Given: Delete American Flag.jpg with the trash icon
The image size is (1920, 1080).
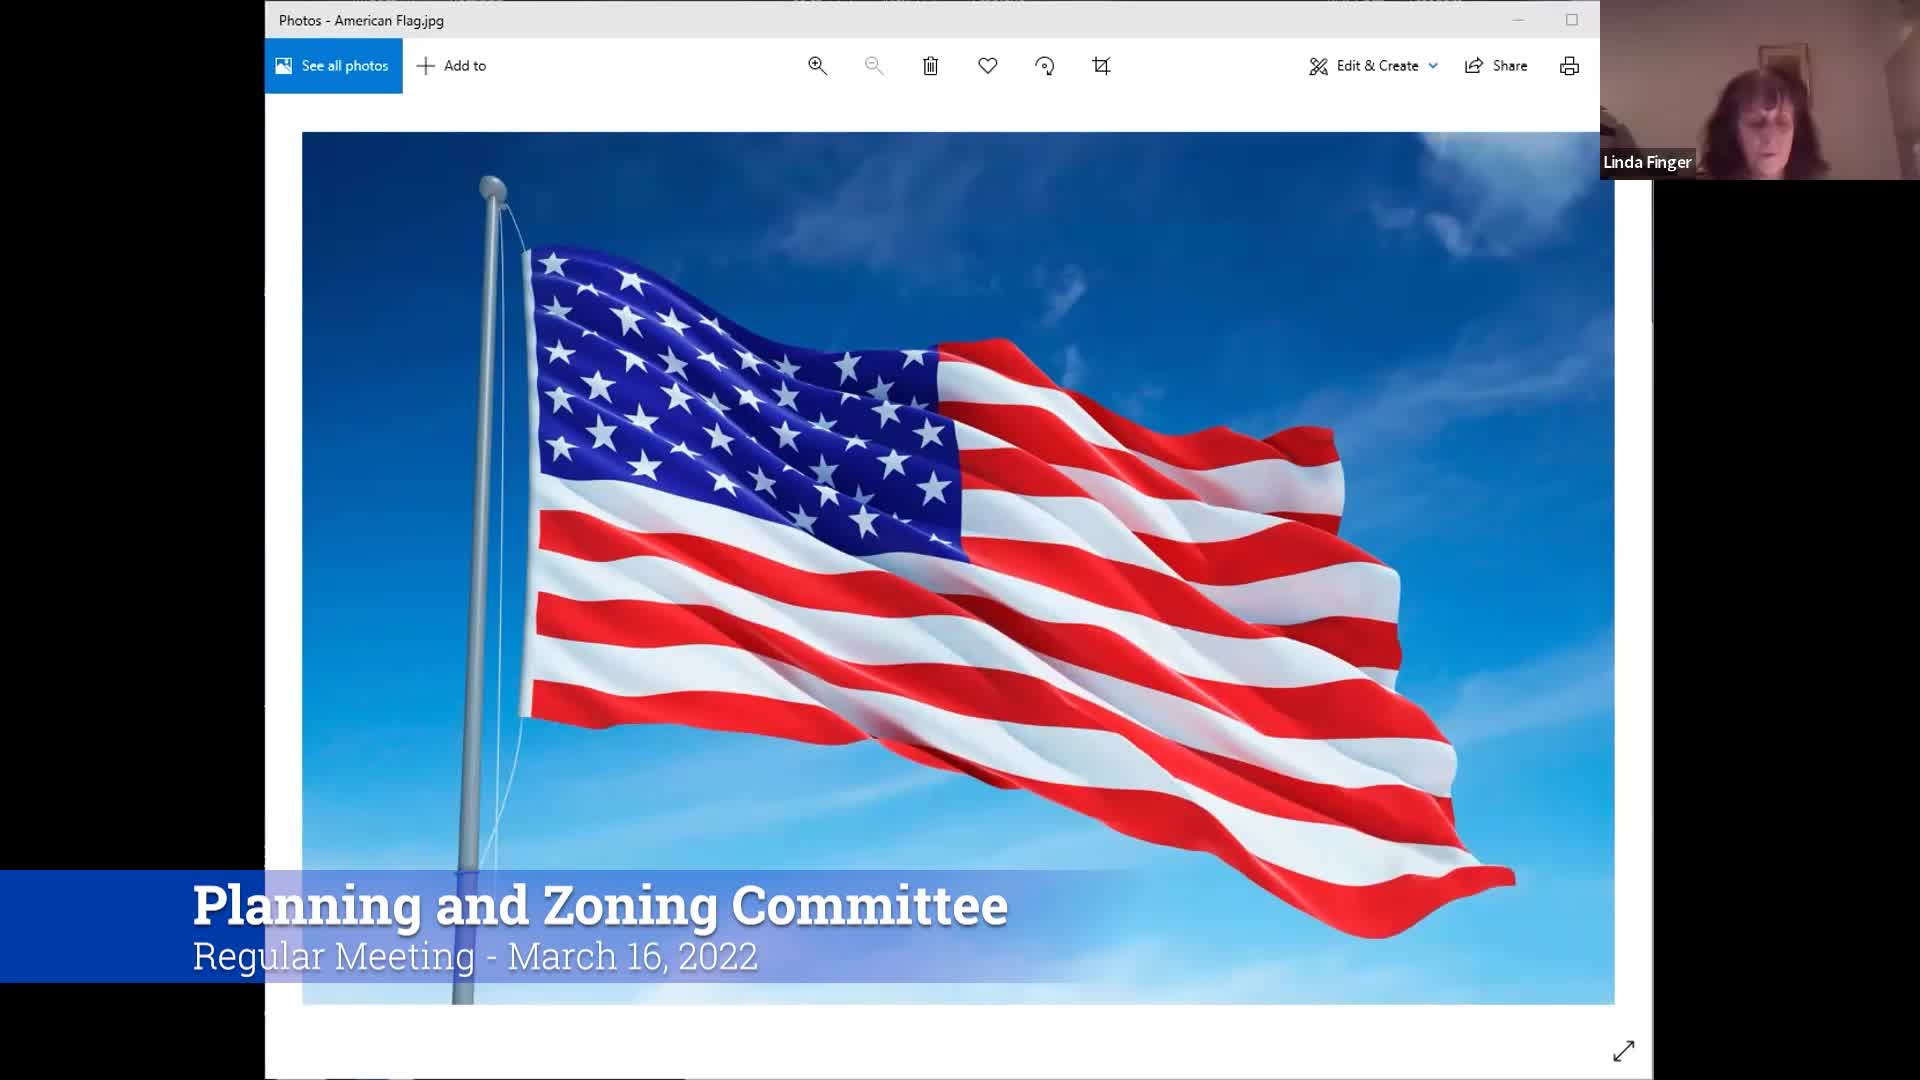Looking at the screenshot, I should (x=930, y=65).
